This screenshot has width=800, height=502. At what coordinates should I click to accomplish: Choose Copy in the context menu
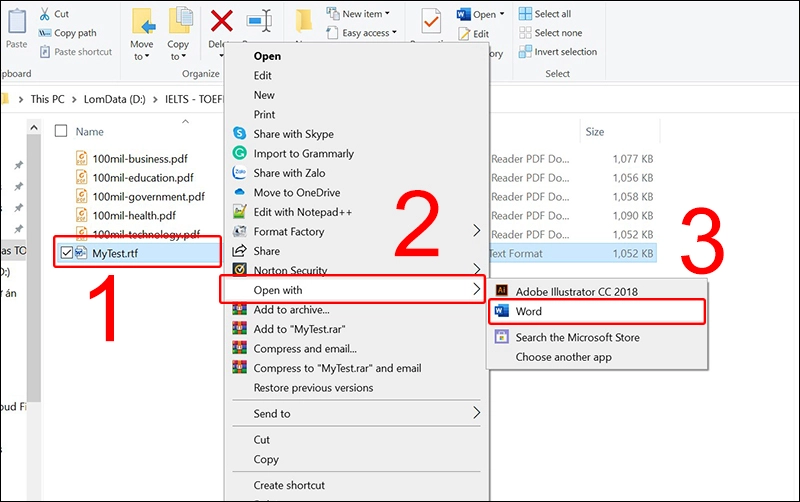point(266,459)
